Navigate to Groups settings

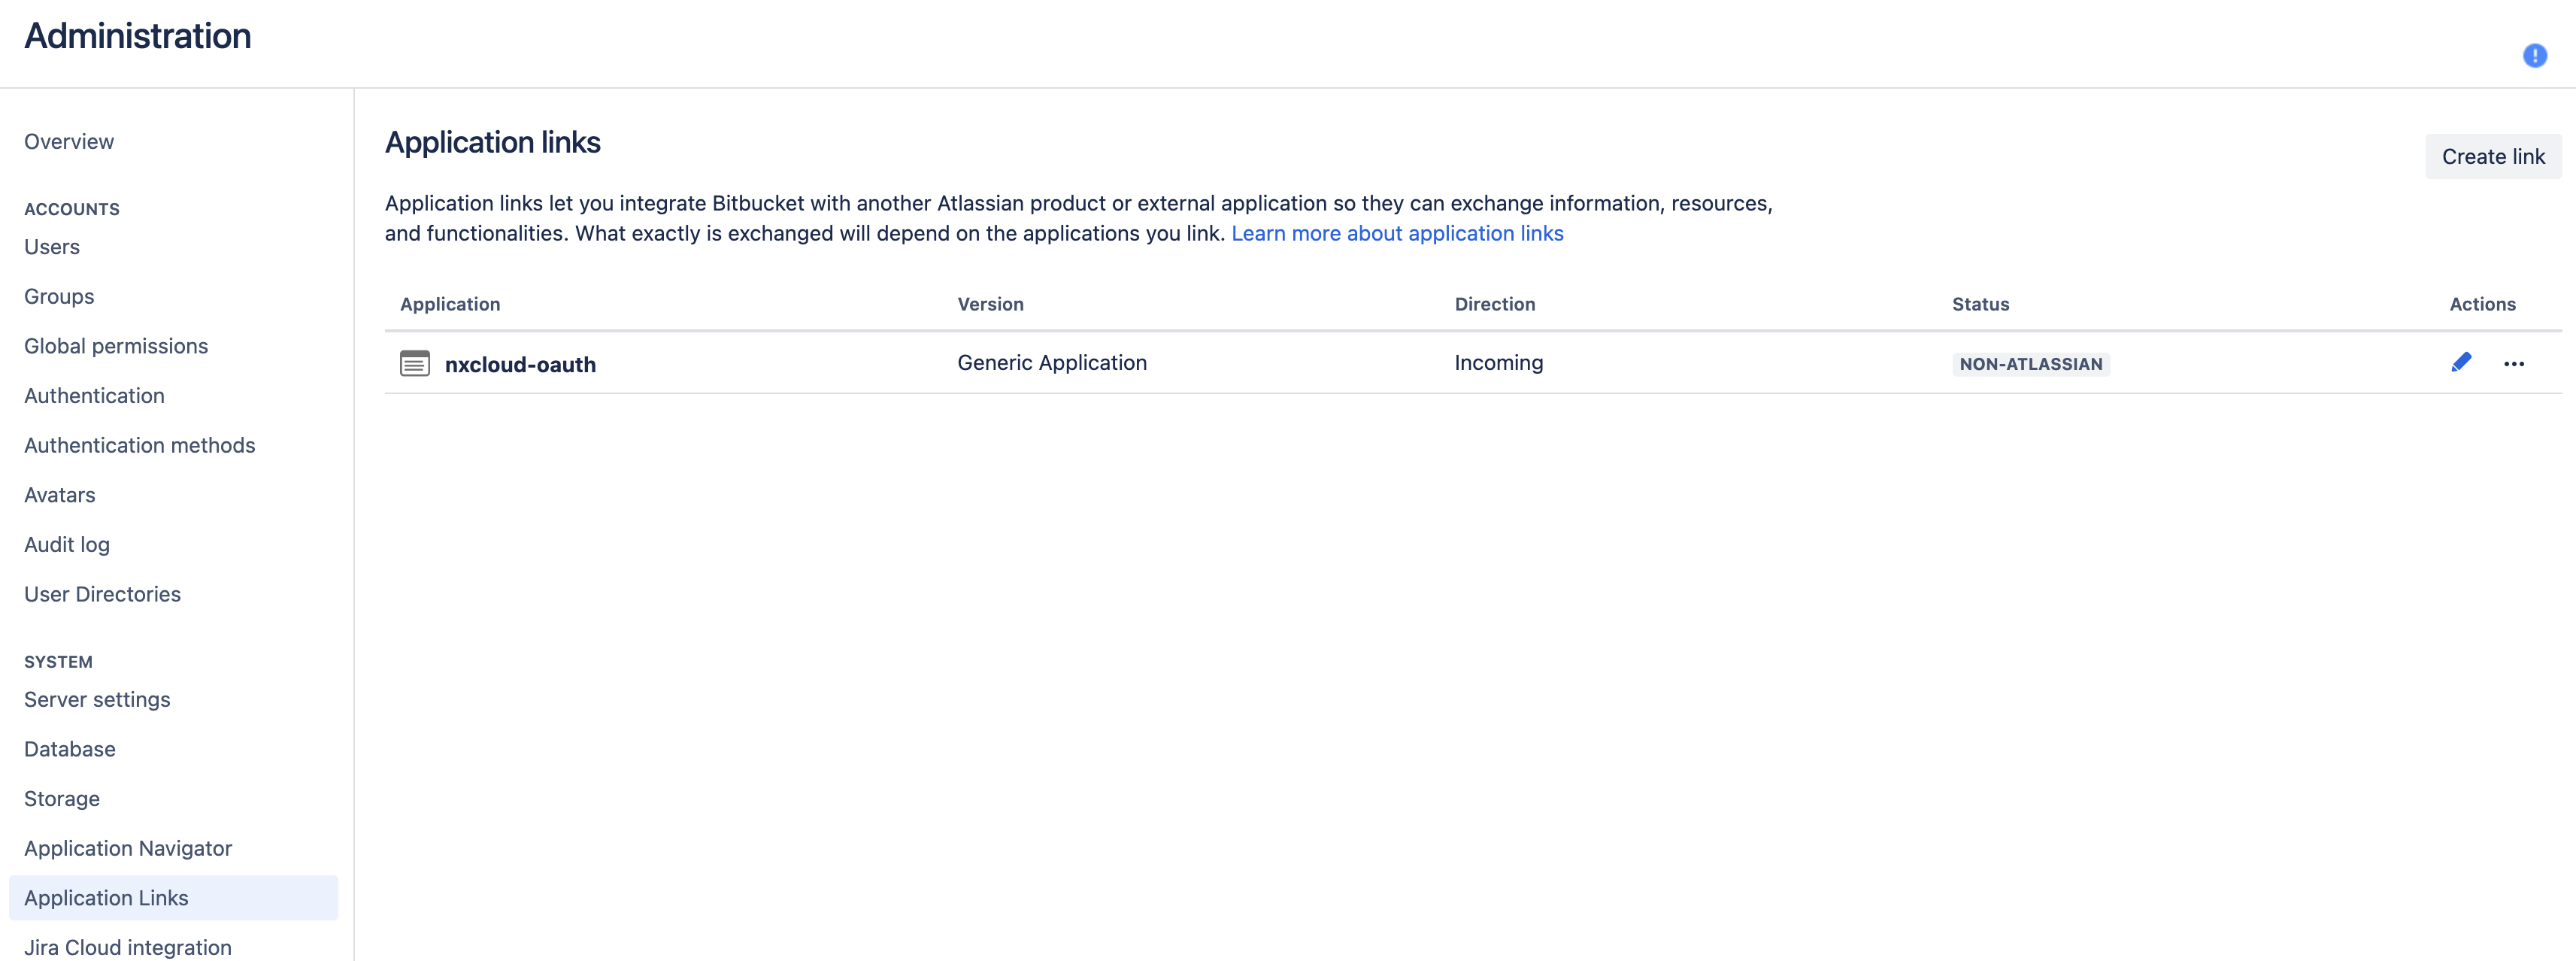point(59,297)
